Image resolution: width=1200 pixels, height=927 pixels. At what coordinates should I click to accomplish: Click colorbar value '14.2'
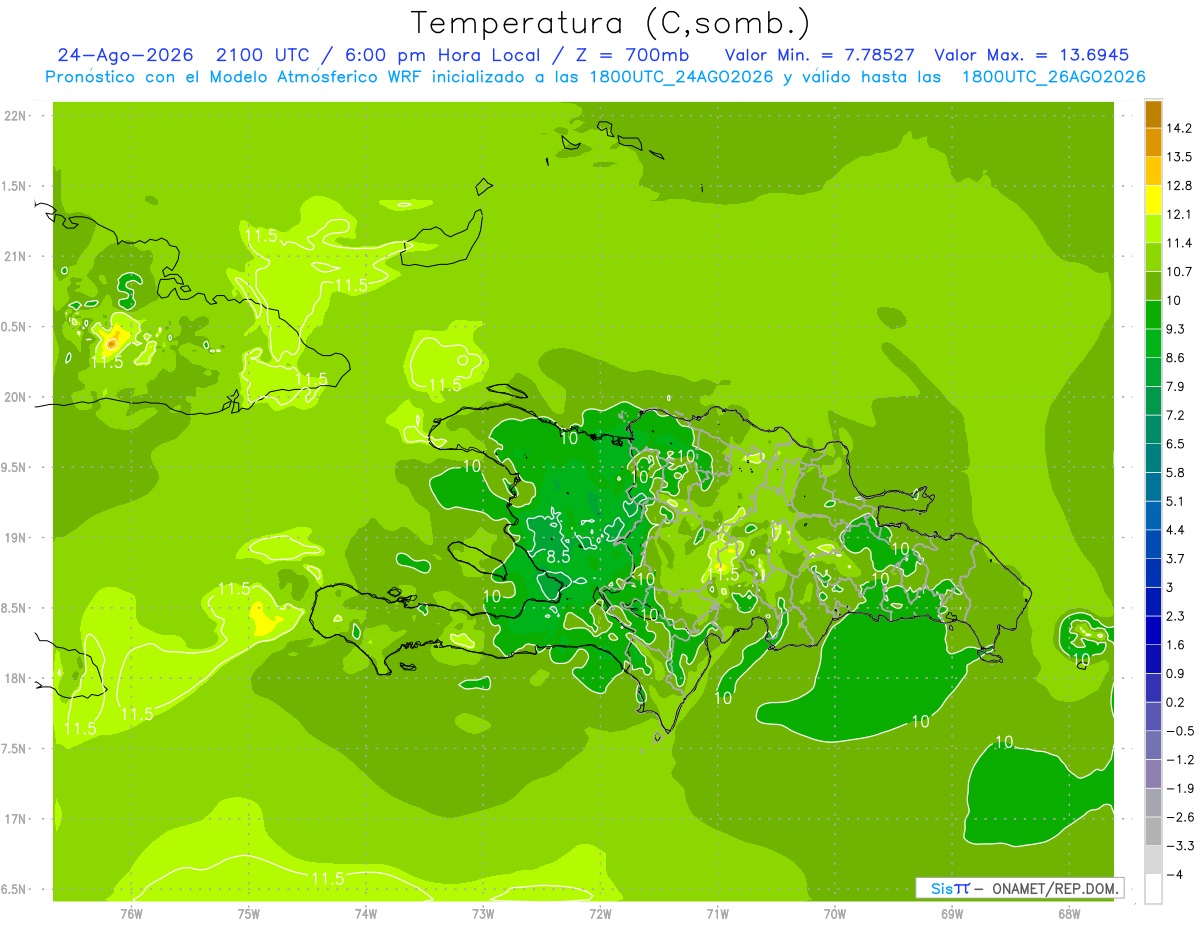pos(1180,128)
